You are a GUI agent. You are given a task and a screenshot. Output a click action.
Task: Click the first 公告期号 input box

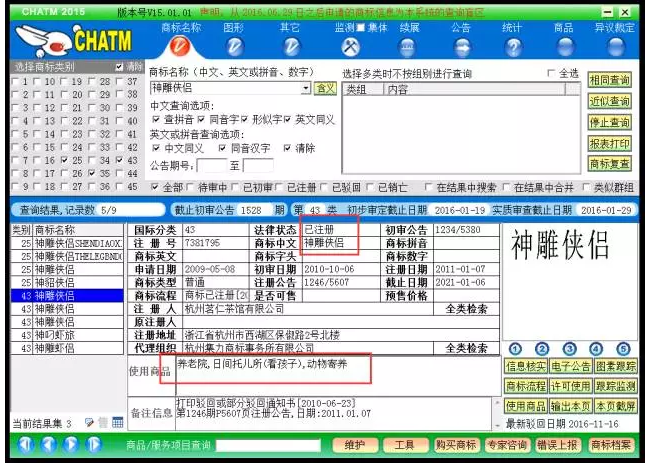212,165
